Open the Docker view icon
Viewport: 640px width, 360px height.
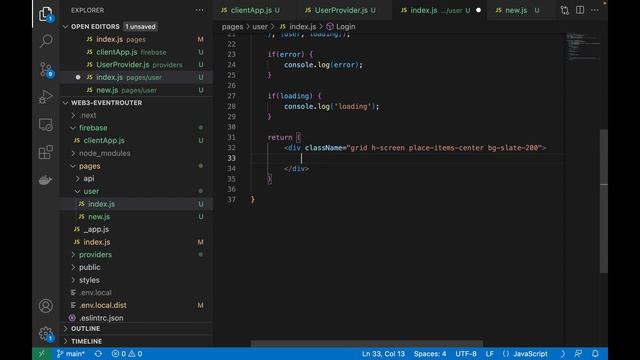pos(45,180)
